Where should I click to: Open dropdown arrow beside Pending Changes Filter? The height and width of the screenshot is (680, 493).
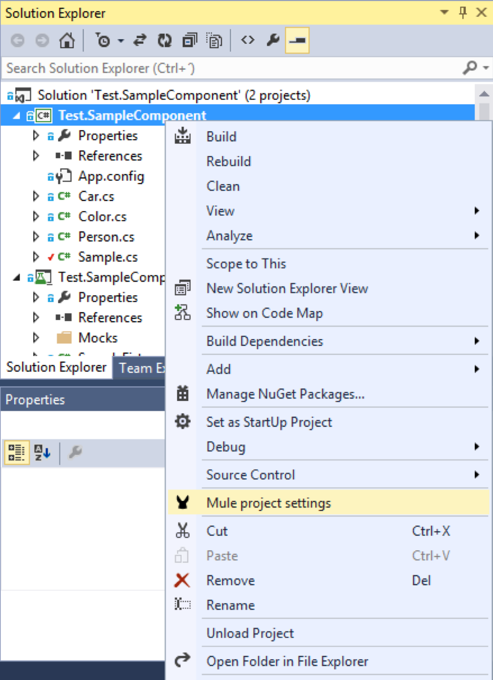121,41
